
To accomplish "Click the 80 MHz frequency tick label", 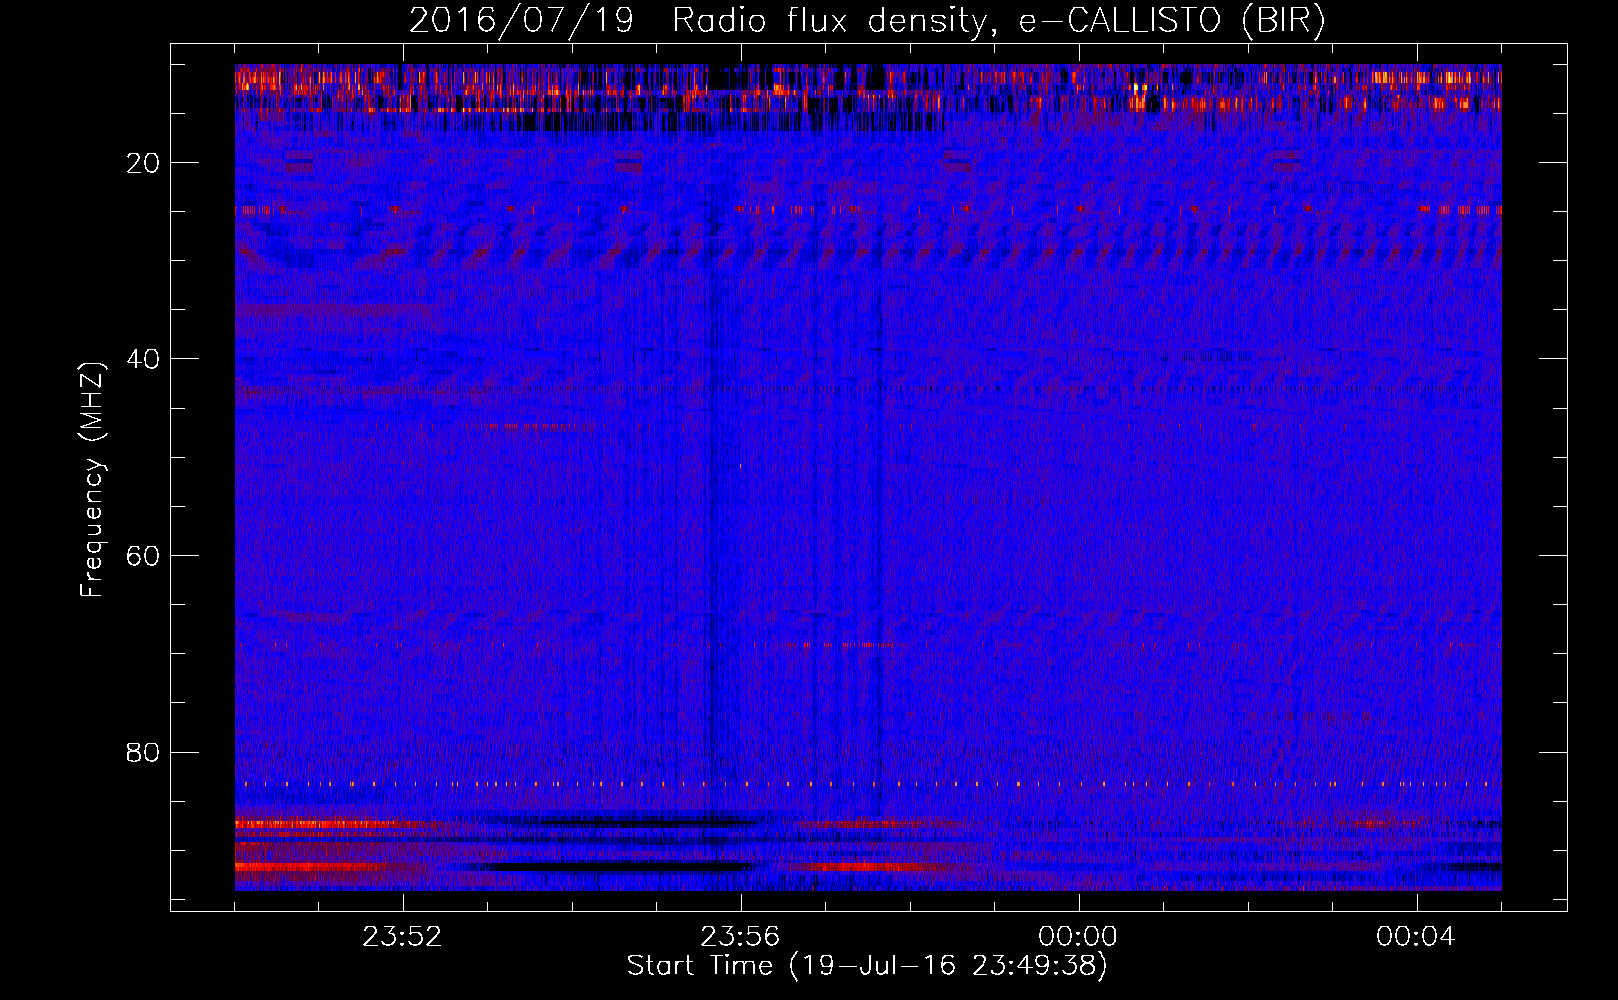I will click(x=144, y=752).
